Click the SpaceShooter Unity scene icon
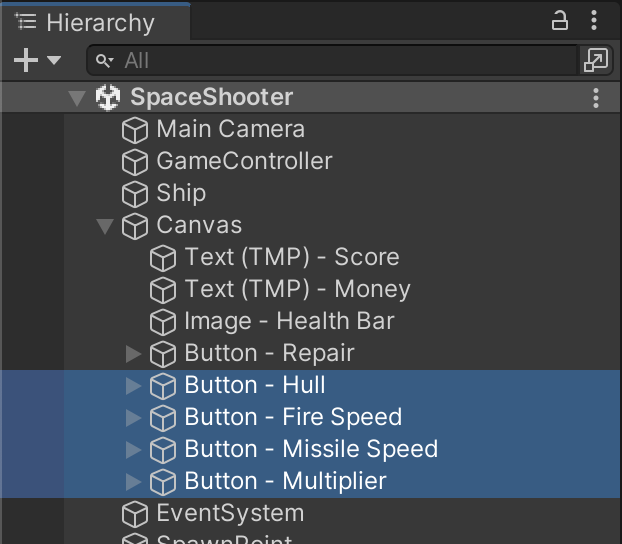Screen dimensions: 622x544 108,98
